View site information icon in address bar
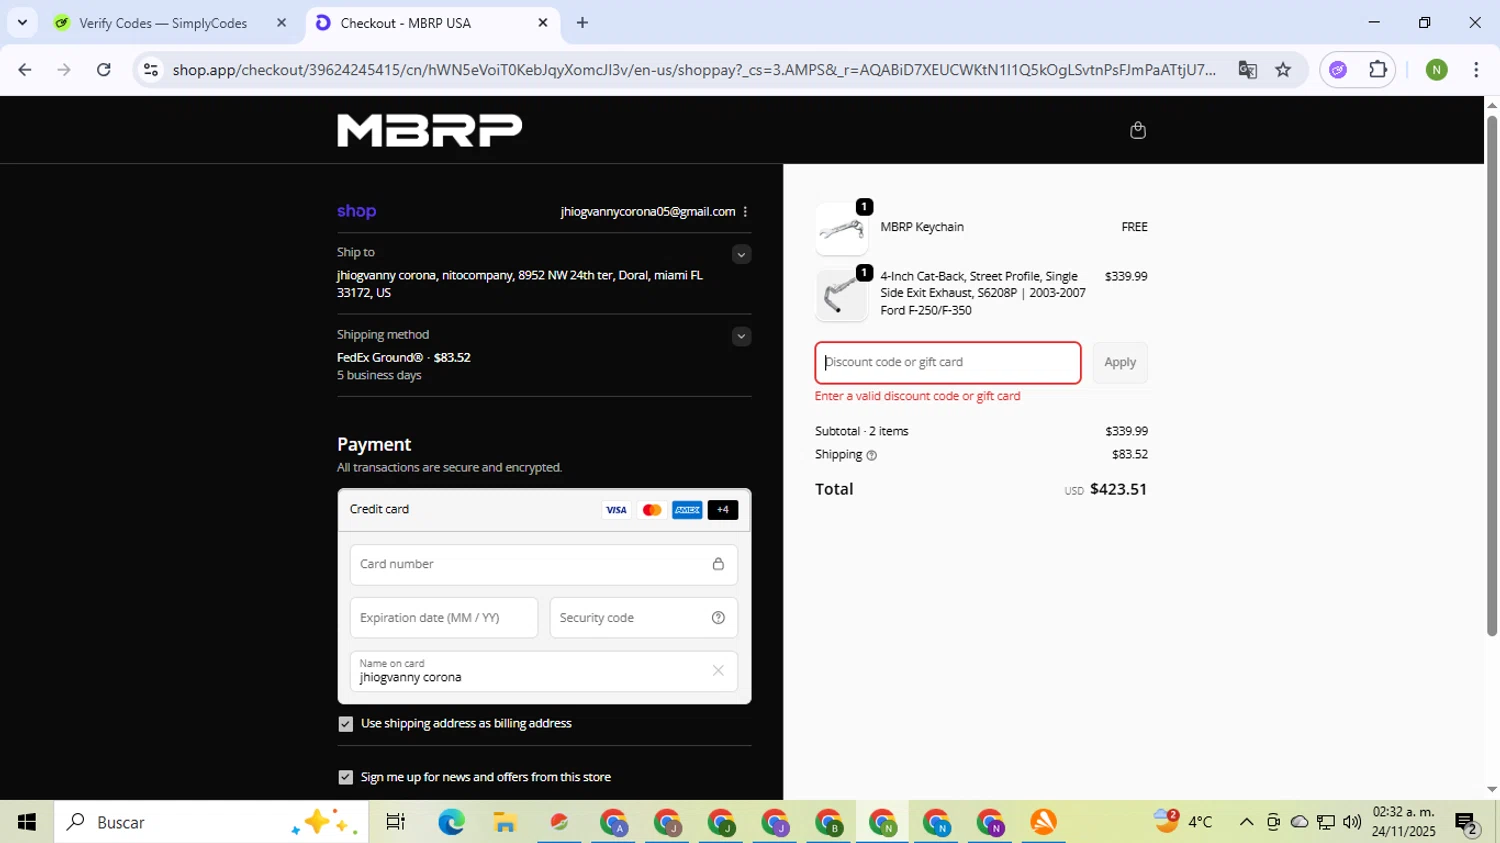The image size is (1500, 843). 151,70
